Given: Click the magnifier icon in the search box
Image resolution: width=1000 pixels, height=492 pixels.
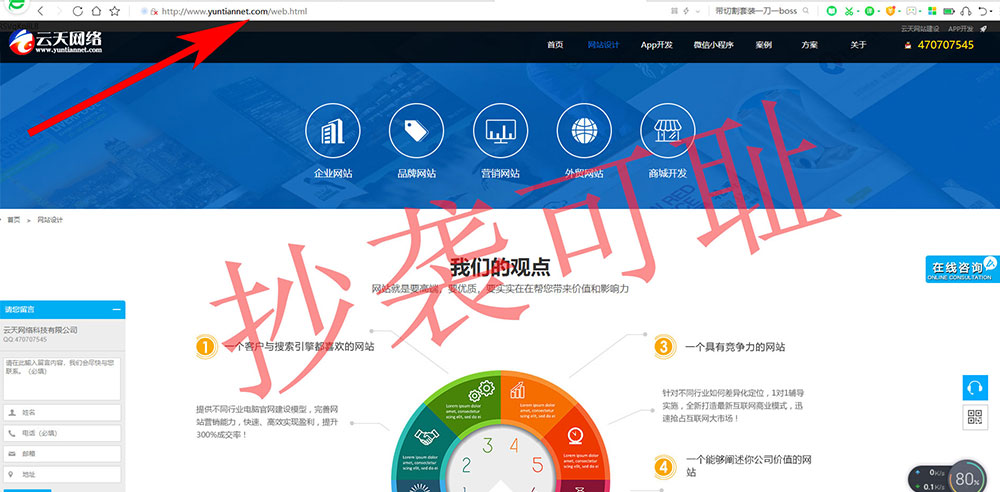Looking at the screenshot, I should pyautogui.click(x=806, y=11).
